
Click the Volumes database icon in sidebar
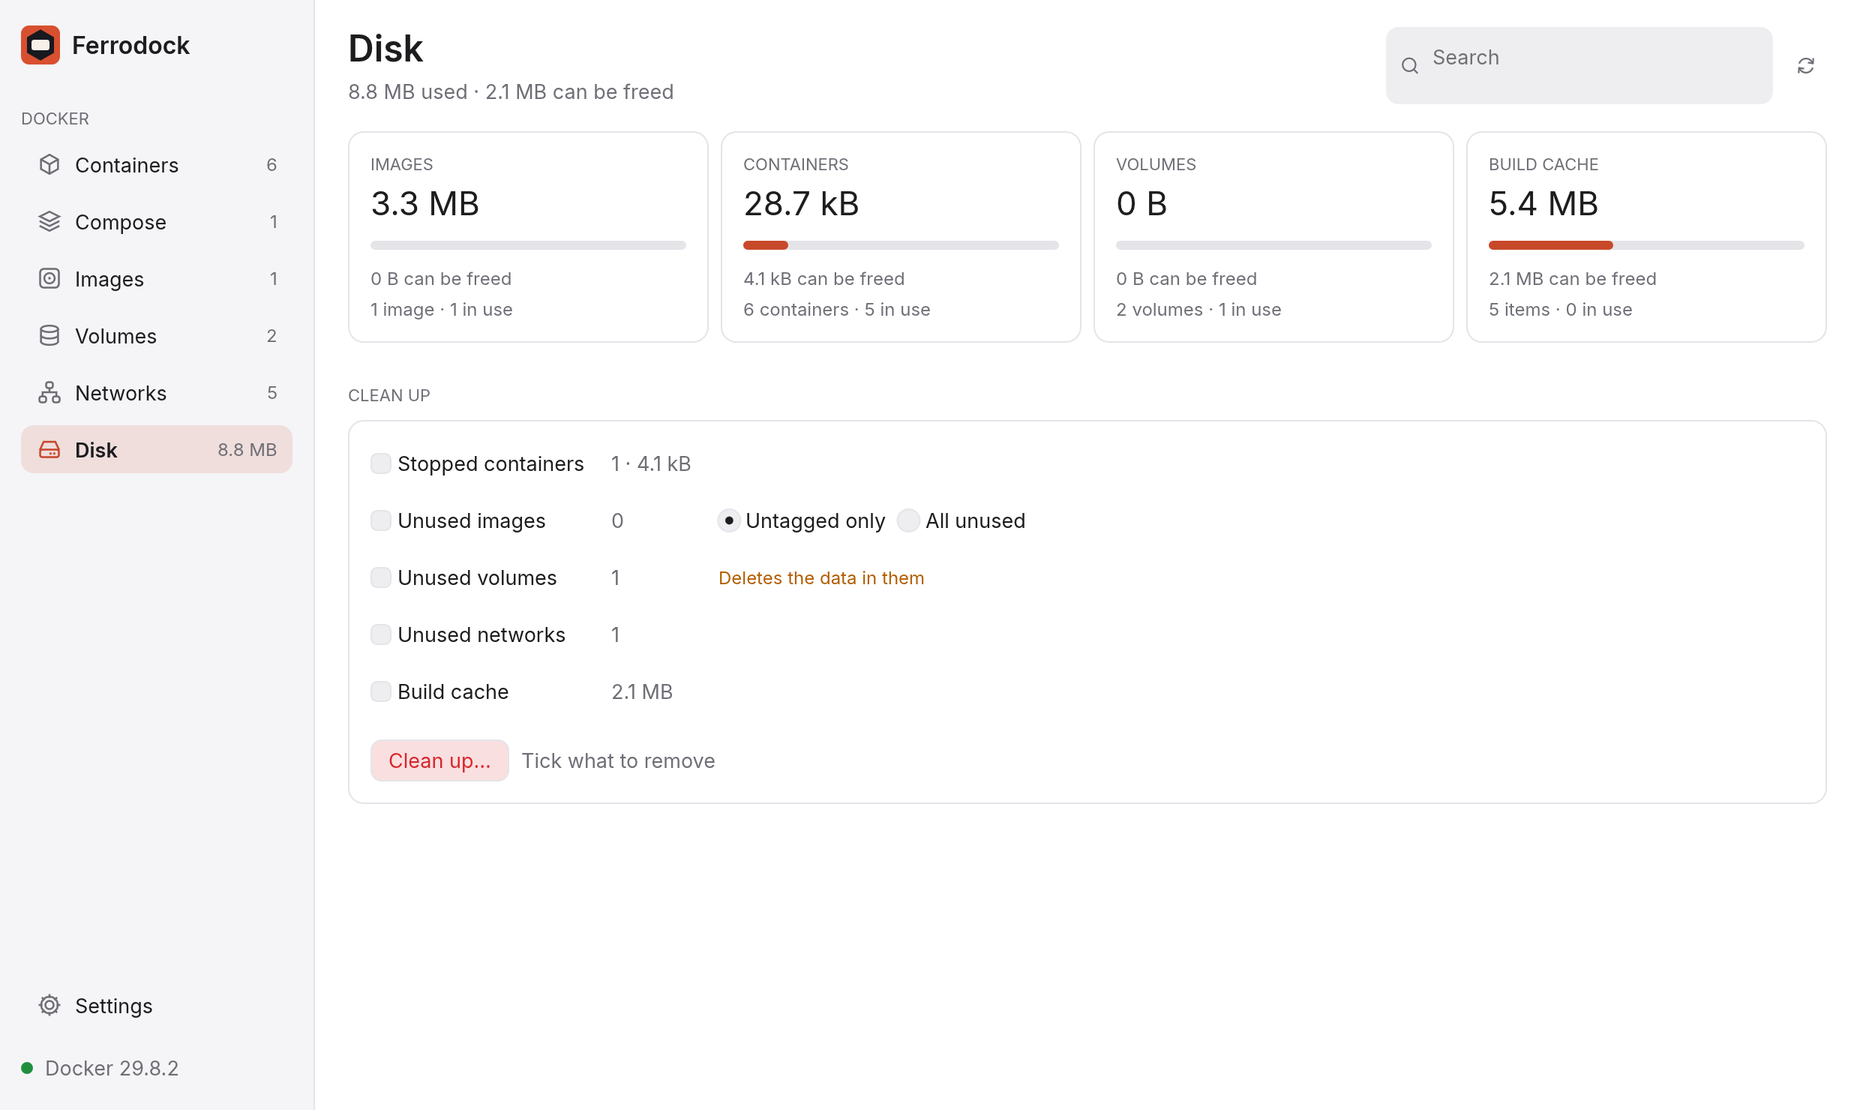(49, 335)
